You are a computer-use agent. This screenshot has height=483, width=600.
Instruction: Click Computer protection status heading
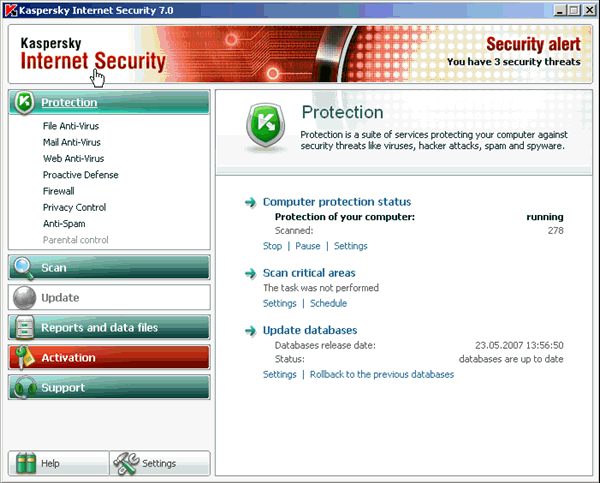click(x=337, y=202)
